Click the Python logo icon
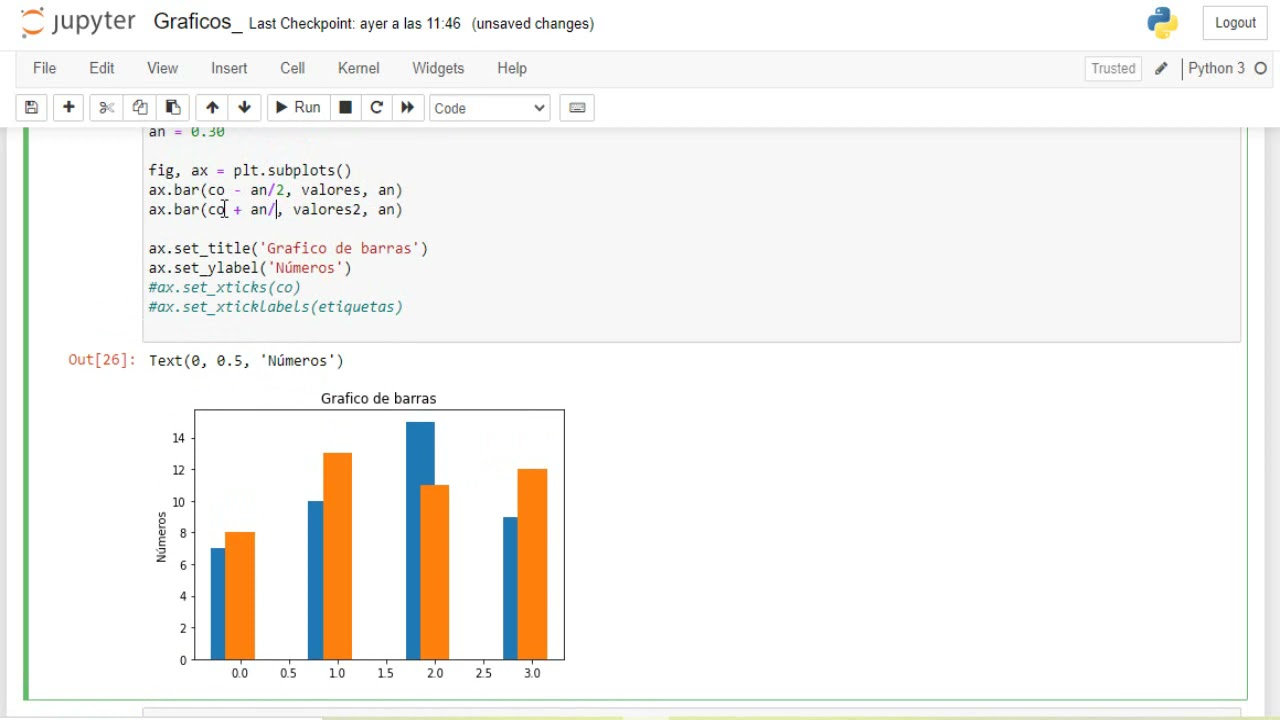The image size is (1280, 720). 1162,22
